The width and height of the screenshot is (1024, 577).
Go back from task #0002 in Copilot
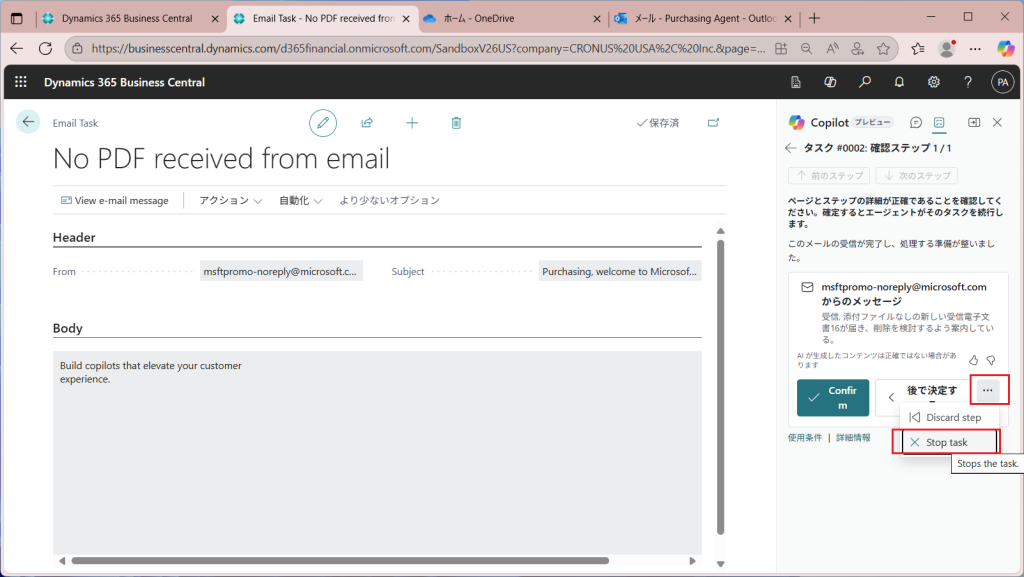click(791, 148)
